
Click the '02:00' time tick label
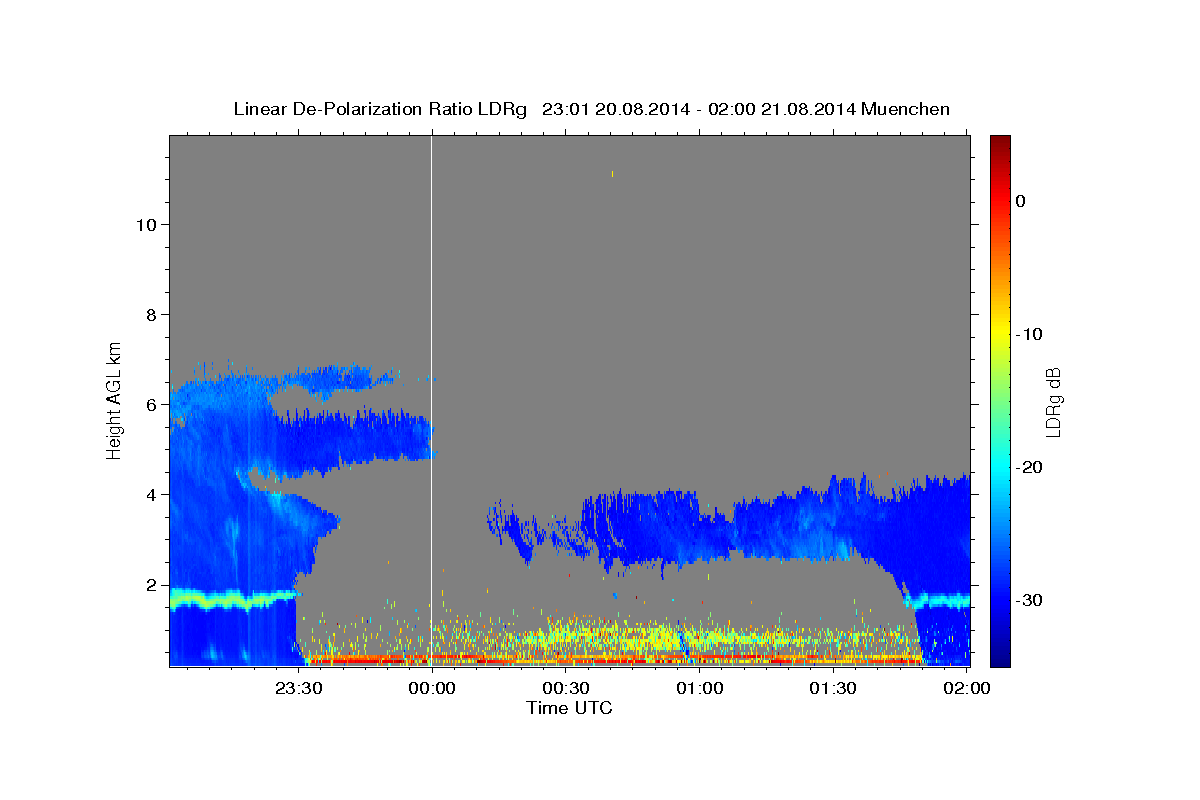(968, 689)
